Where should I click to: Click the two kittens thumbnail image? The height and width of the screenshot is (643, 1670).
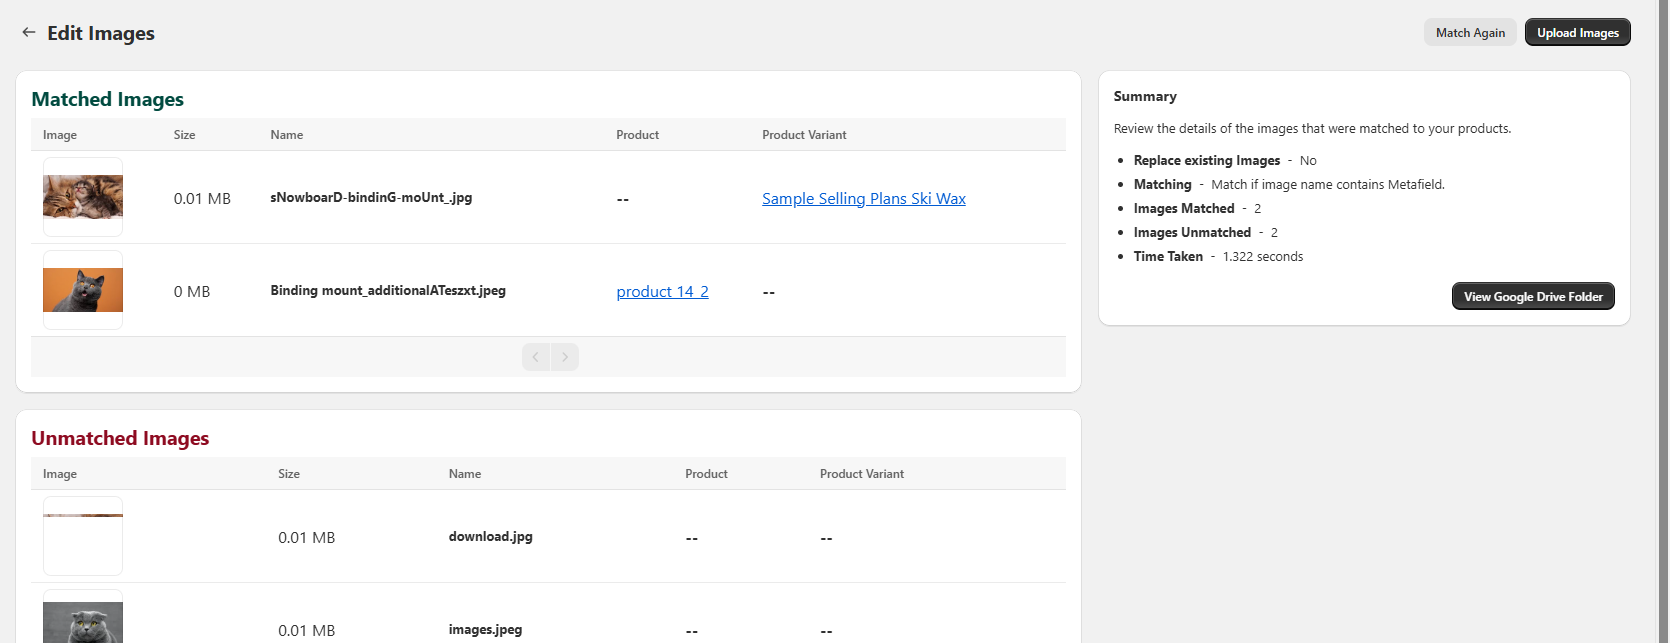tap(83, 197)
